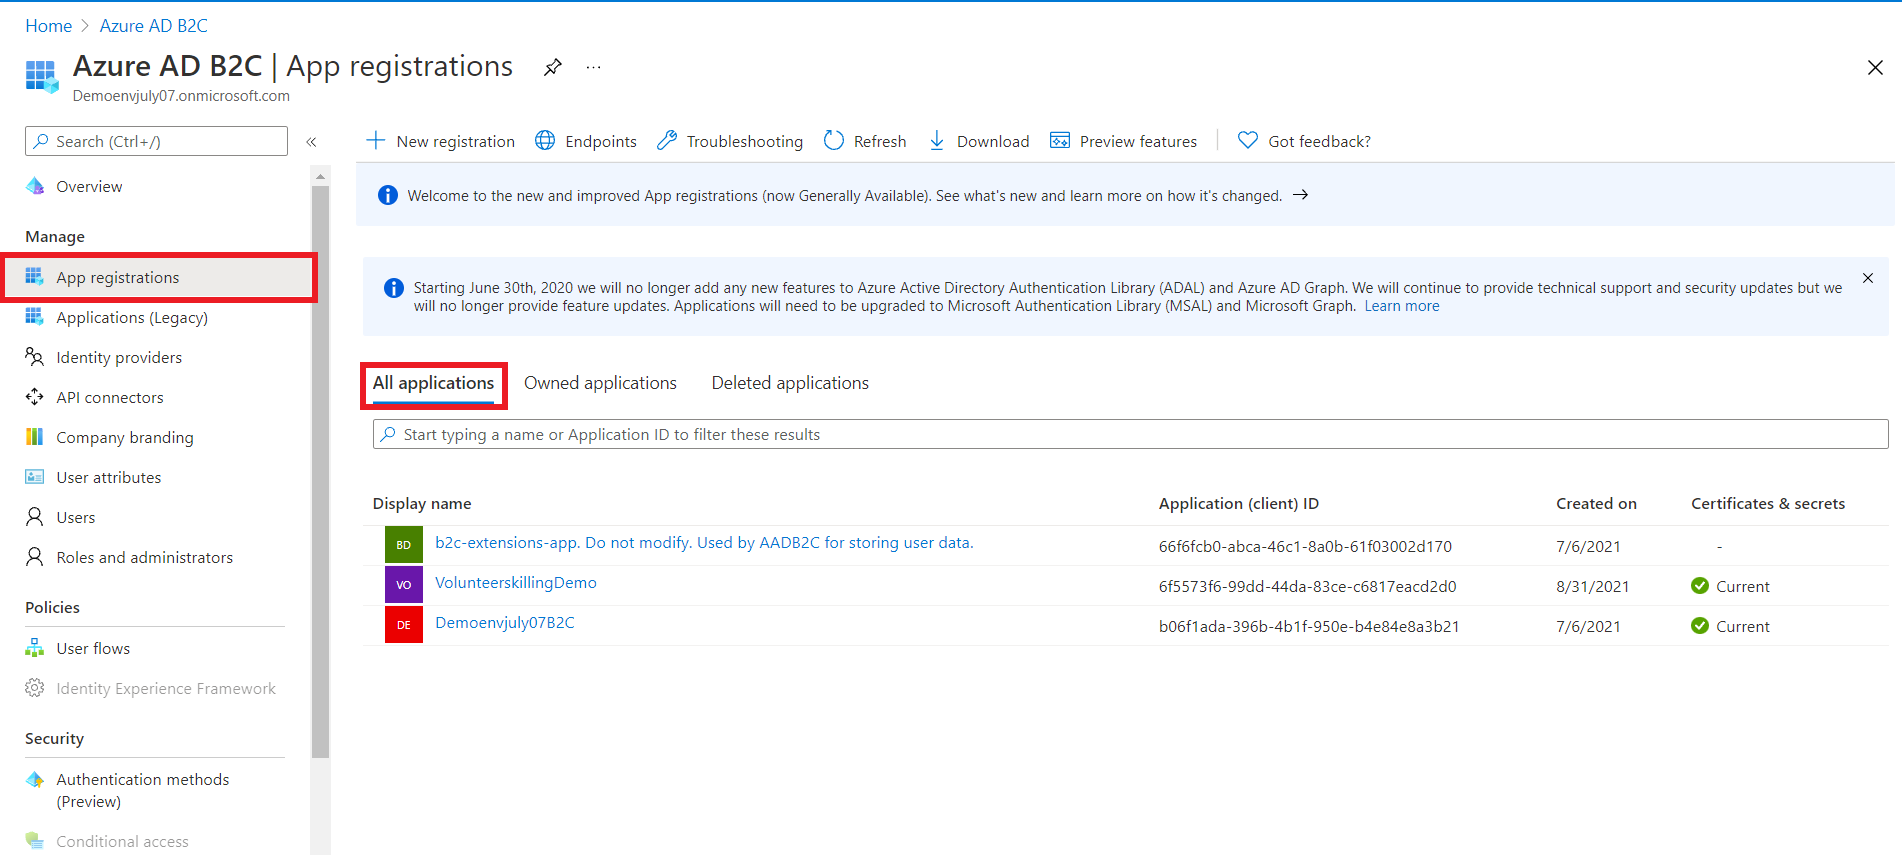
Task: Click the Users person icon
Action: point(35,517)
